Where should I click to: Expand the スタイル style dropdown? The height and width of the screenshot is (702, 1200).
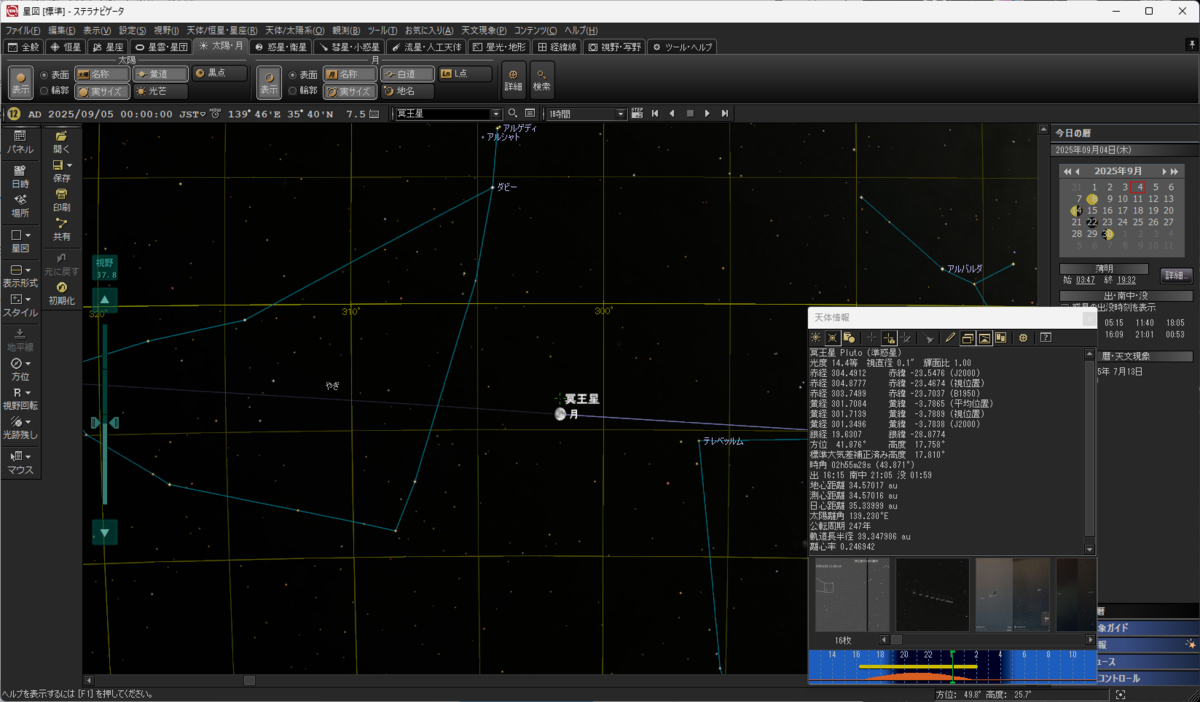(x=28, y=299)
